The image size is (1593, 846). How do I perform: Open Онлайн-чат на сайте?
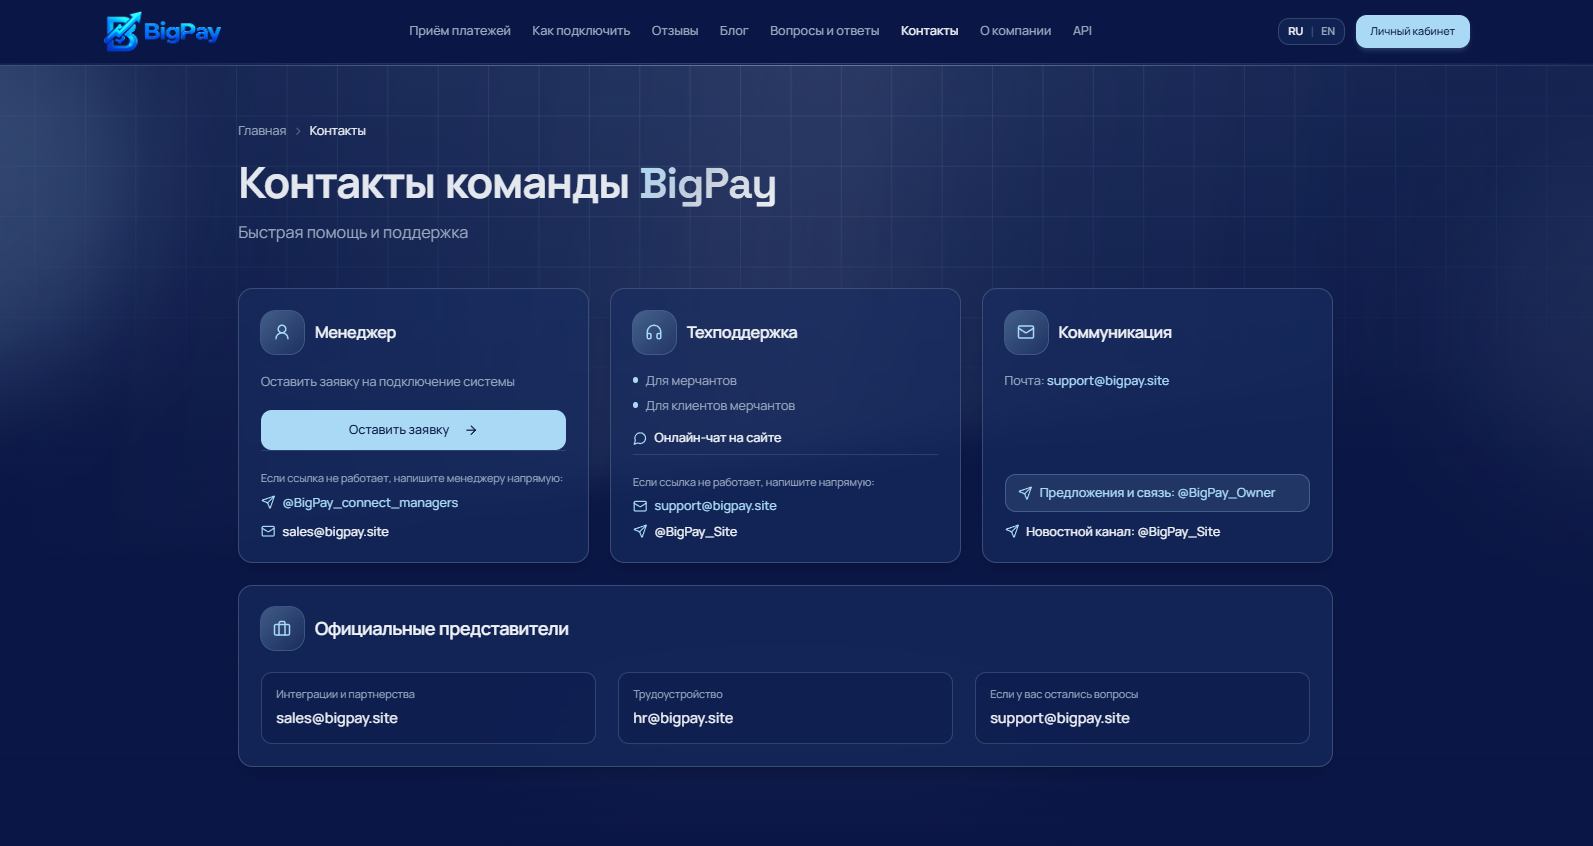pyautogui.click(x=717, y=438)
